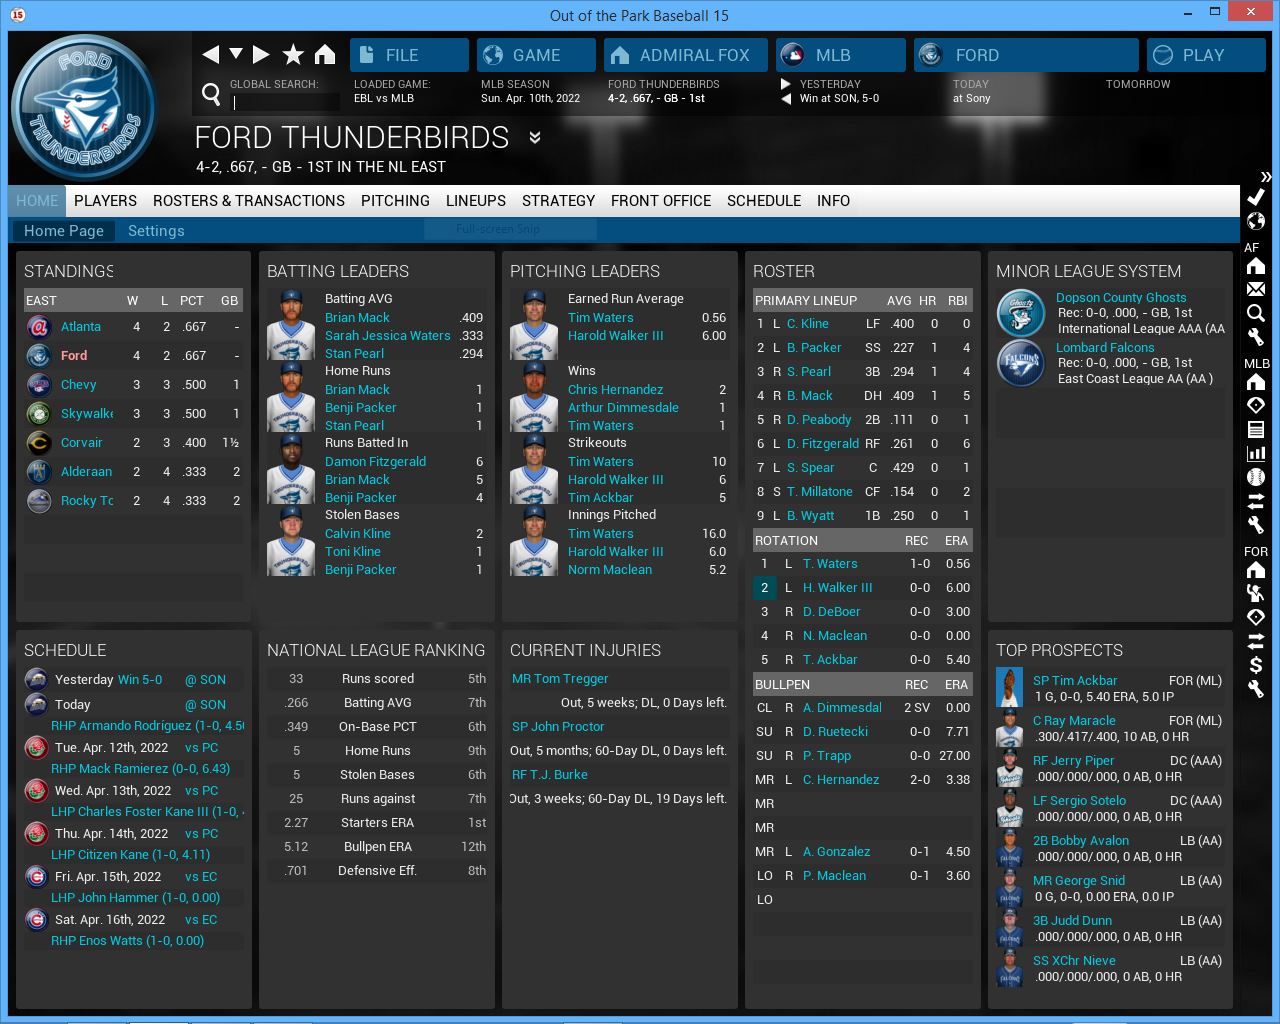Click the wrench icon in the FOR group

(1256, 689)
